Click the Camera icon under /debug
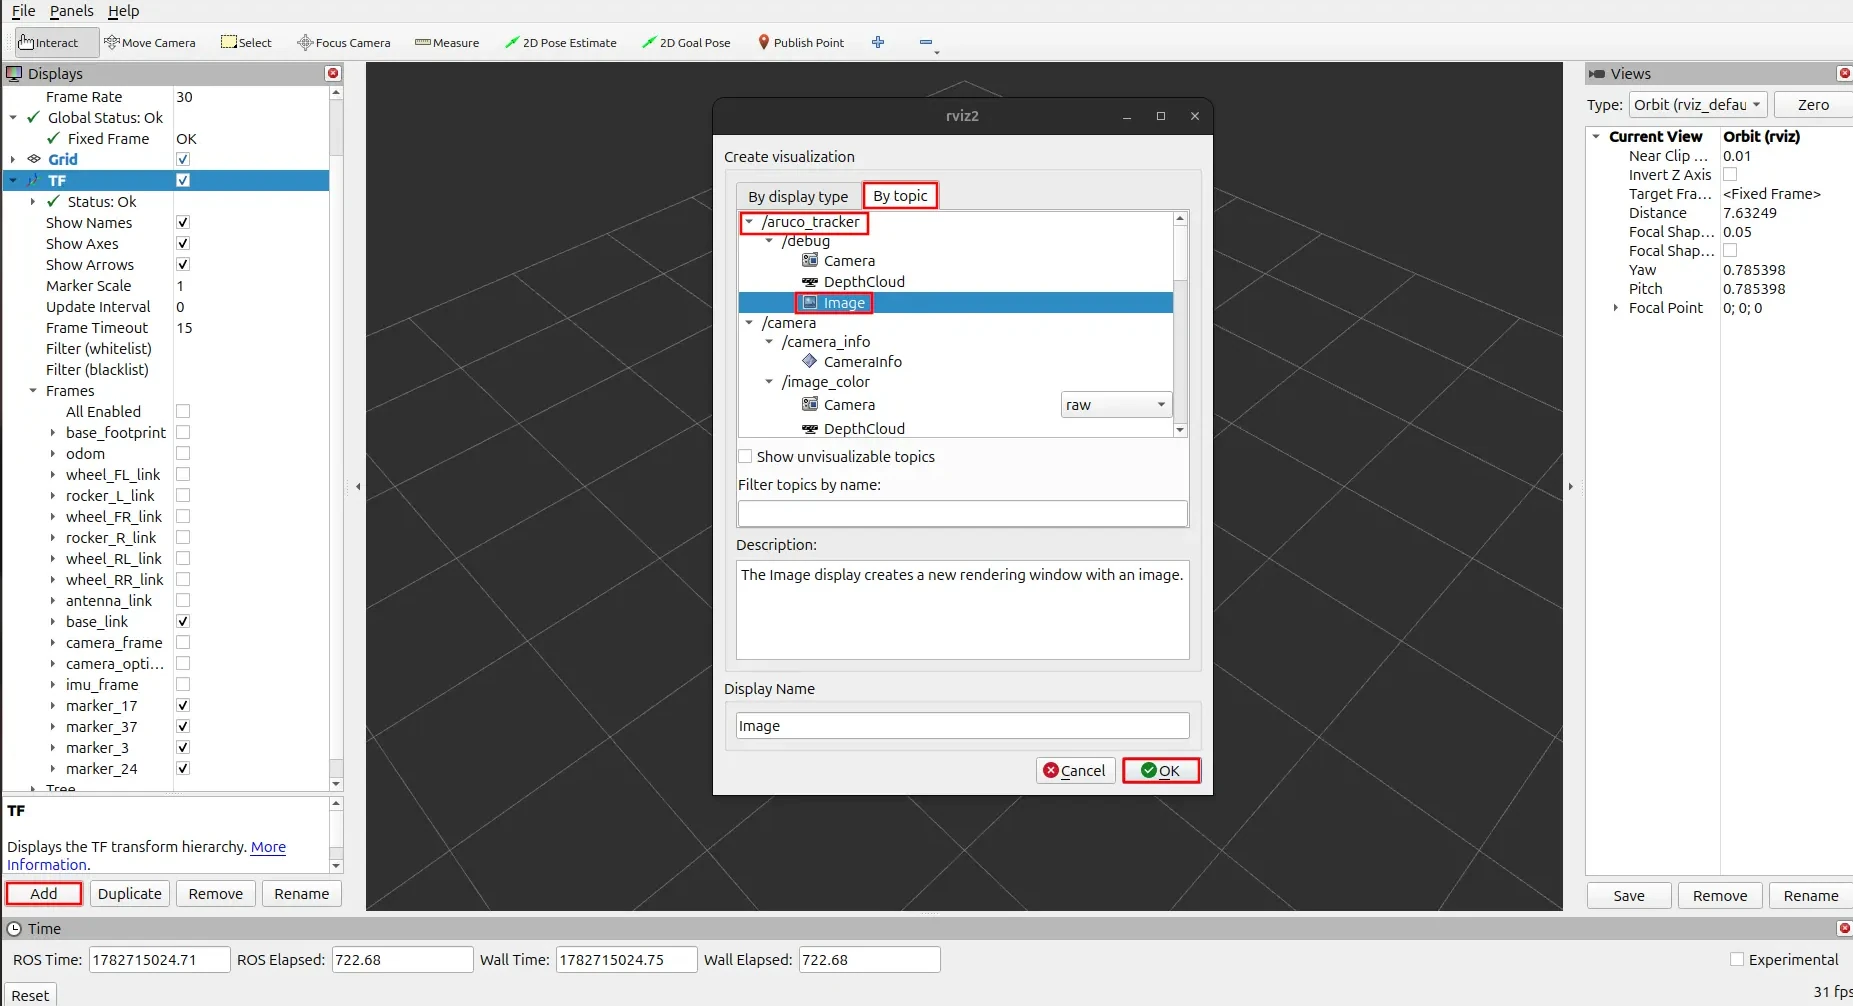1853x1006 pixels. [x=810, y=260]
